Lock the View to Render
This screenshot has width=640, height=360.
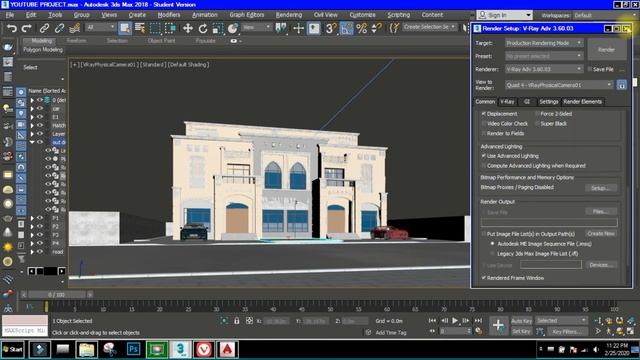click(x=621, y=85)
